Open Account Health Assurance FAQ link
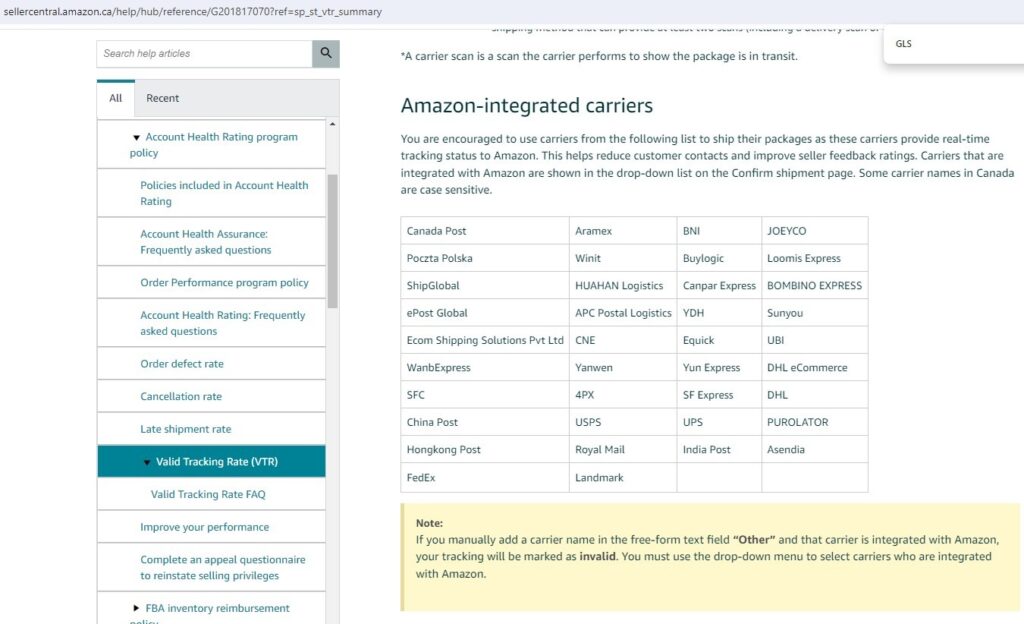The image size is (1024, 624). point(205,242)
